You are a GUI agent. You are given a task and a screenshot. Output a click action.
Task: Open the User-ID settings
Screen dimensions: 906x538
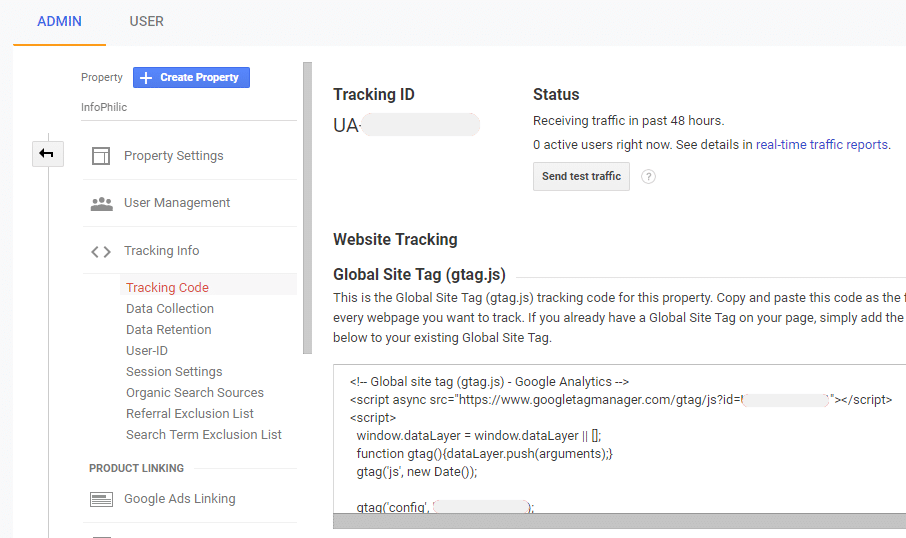pos(147,351)
